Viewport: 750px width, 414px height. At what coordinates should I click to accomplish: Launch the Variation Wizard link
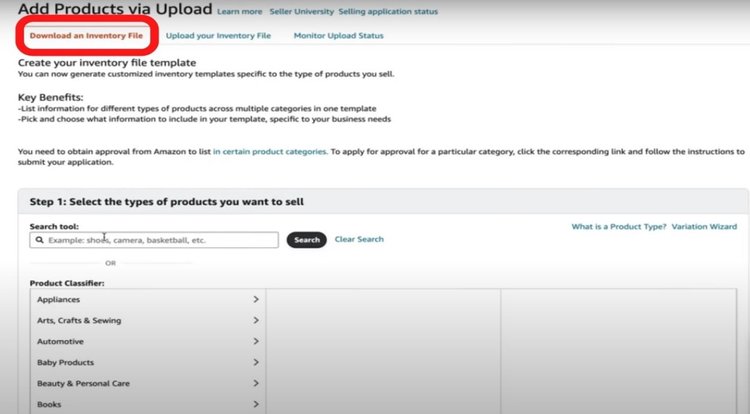(704, 227)
